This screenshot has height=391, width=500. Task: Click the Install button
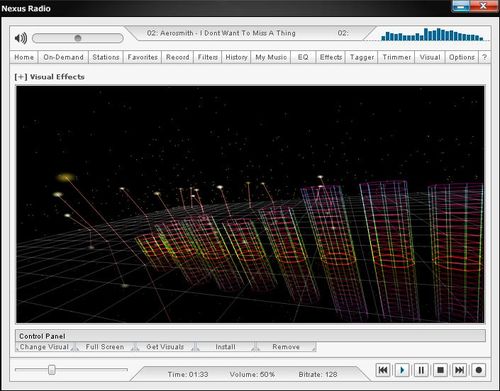[225, 347]
